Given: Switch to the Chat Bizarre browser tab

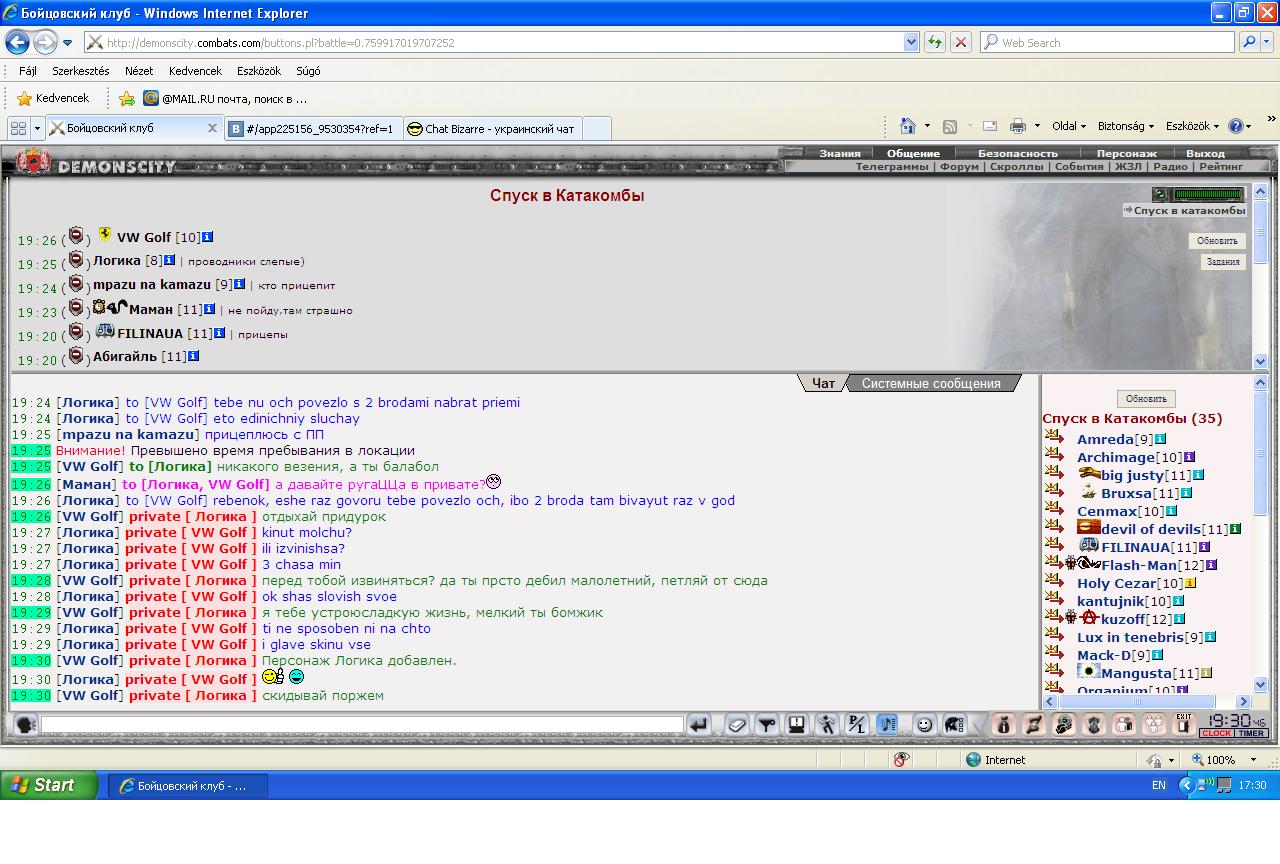Looking at the screenshot, I should (x=492, y=129).
